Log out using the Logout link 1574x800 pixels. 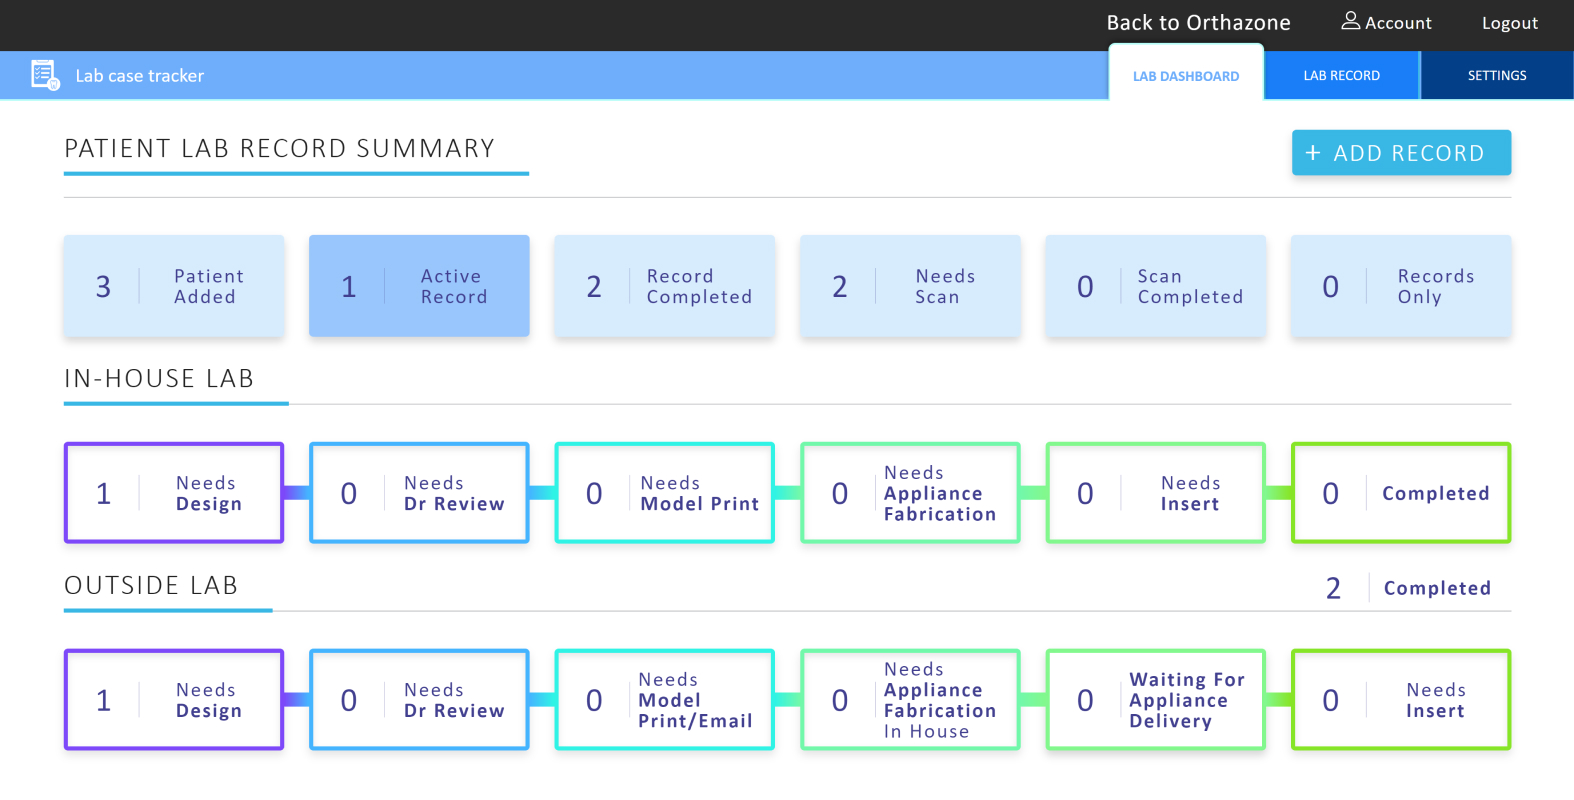pyautogui.click(x=1509, y=23)
